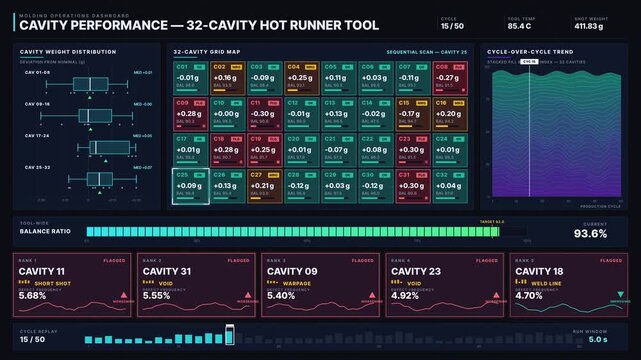The image size is (641, 360).
Task: Select cavity tile C10 showing +0.00 g
Action: click(x=228, y=114)
